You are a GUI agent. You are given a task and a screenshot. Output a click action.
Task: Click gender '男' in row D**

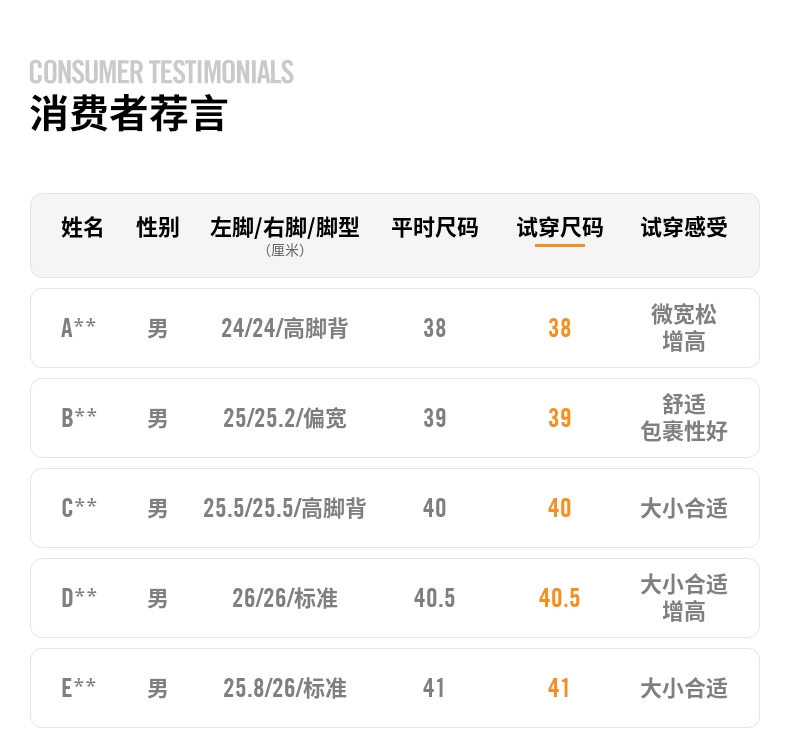[x=158, y=599]
